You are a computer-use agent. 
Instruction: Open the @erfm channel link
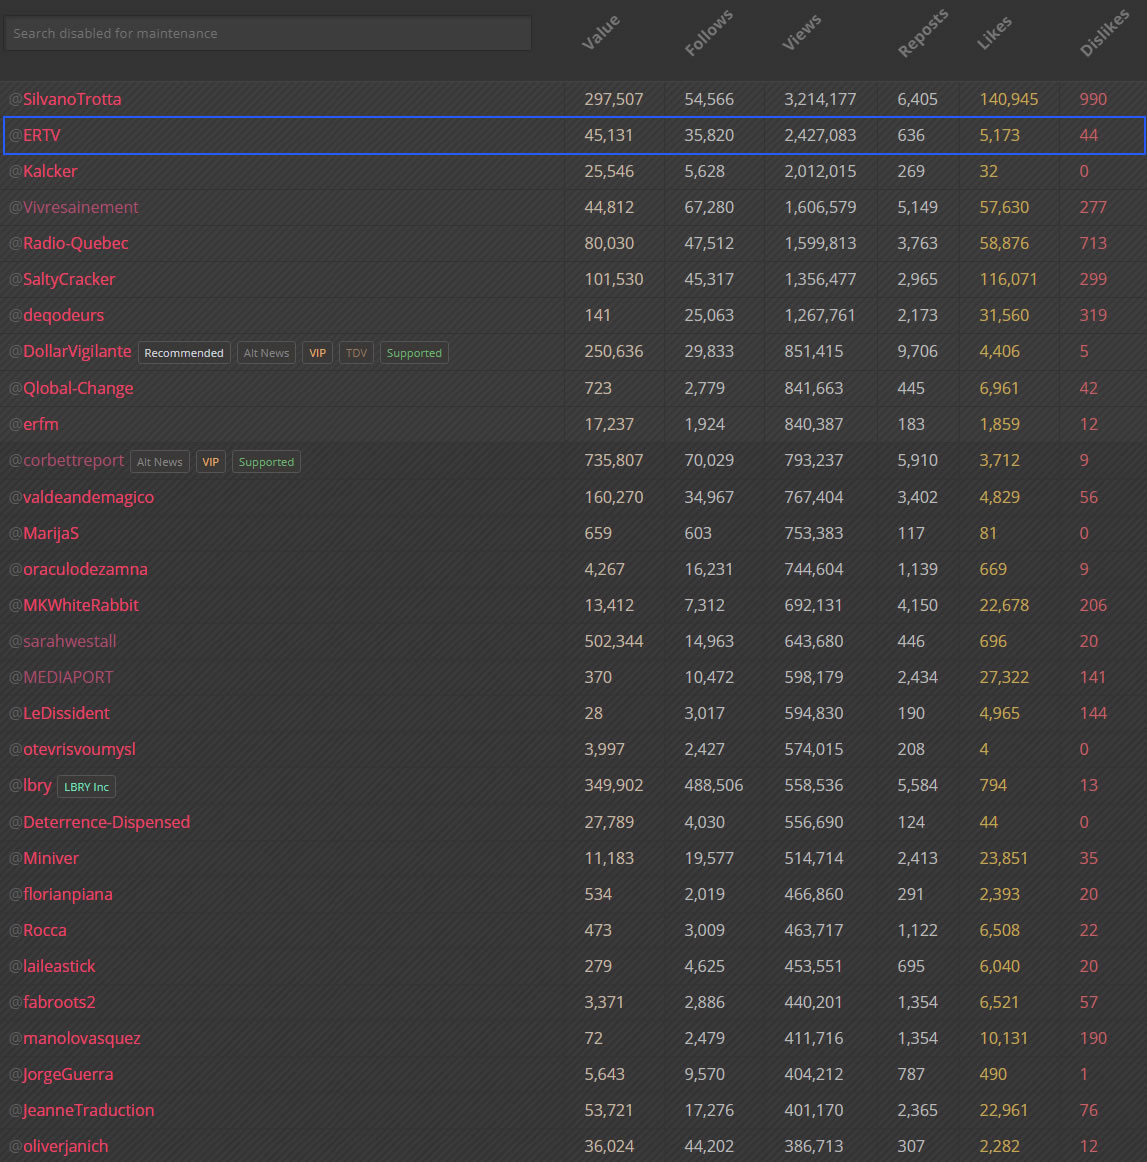click(34, 424)
